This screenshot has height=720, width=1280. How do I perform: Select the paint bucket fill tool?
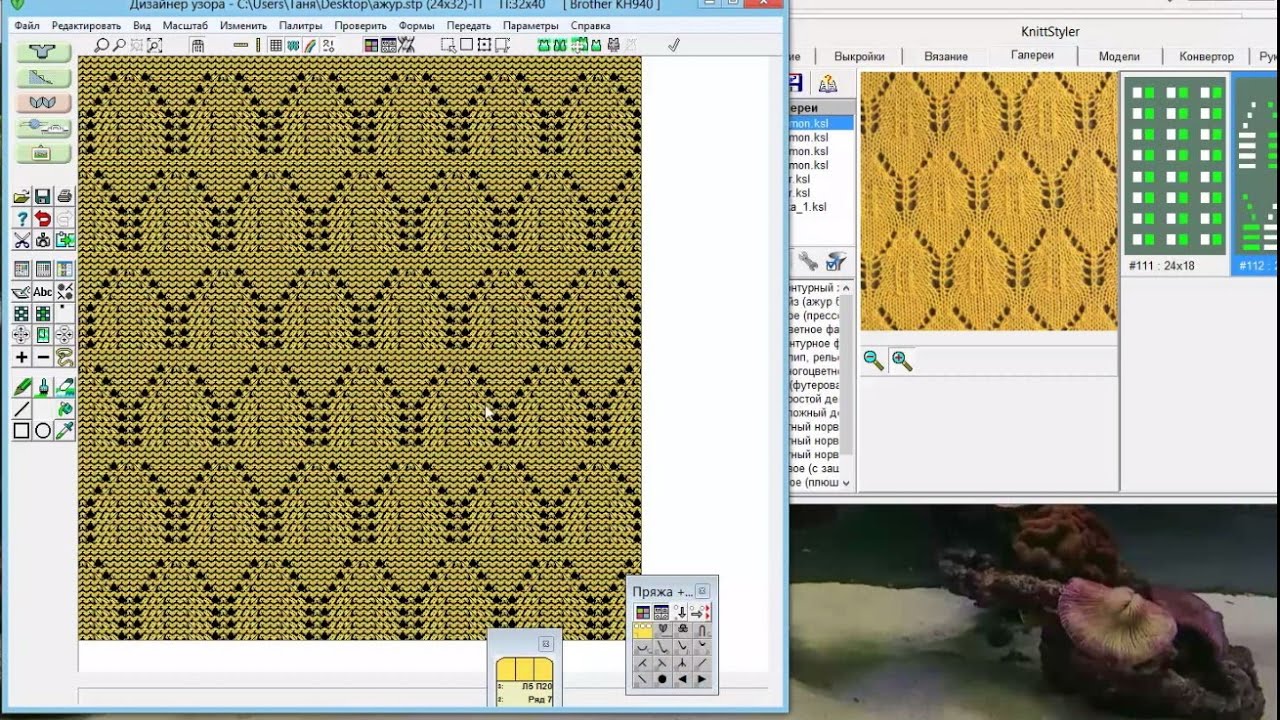tap(65, 410)
